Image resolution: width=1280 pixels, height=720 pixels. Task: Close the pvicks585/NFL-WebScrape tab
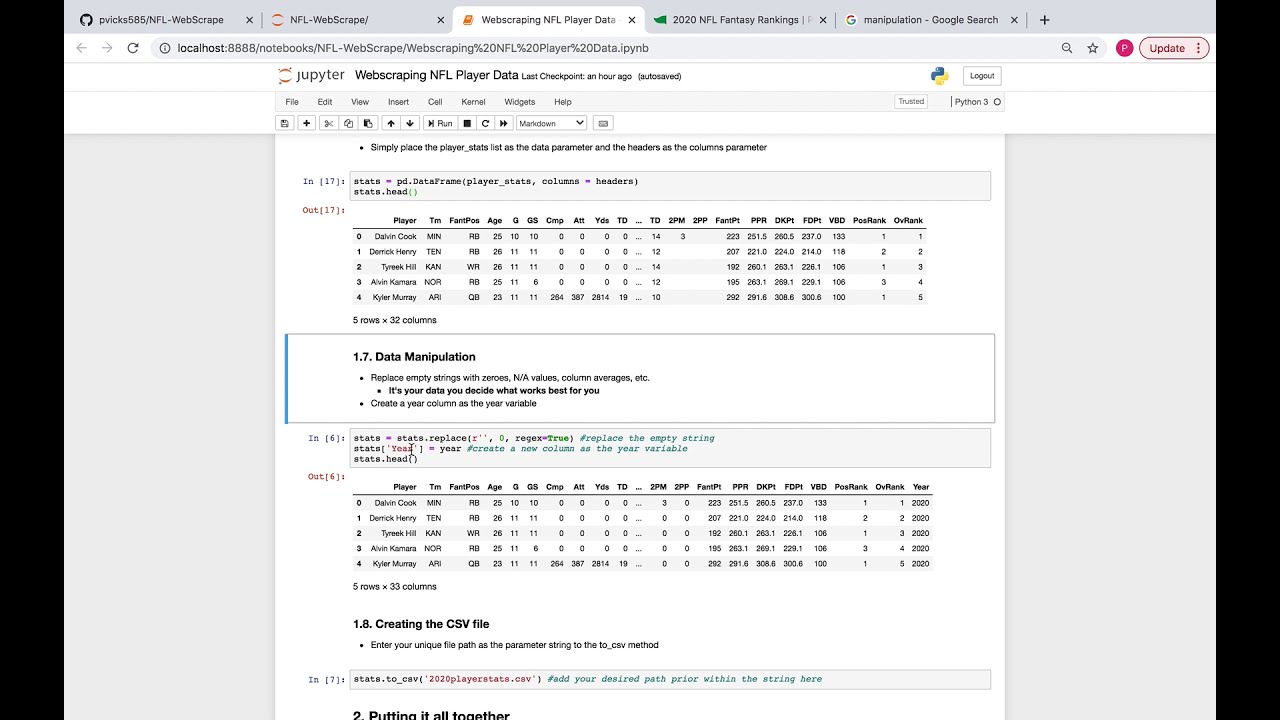pyautogui.click(x=251, y=20)
